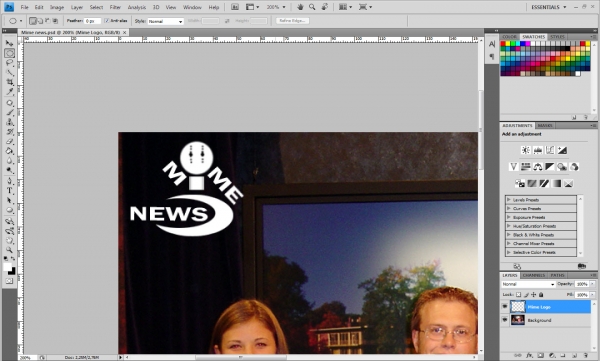
Task: Click the background color swatch
Action: [x=13, y=271]
